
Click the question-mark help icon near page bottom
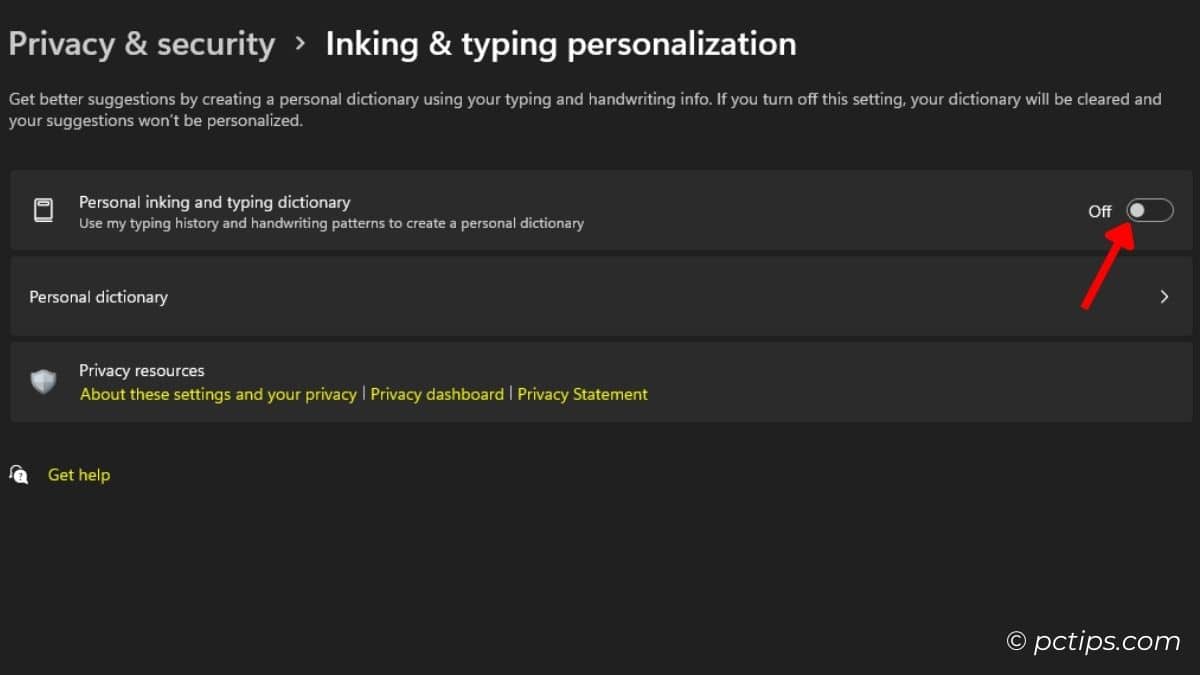click(19, 475)
